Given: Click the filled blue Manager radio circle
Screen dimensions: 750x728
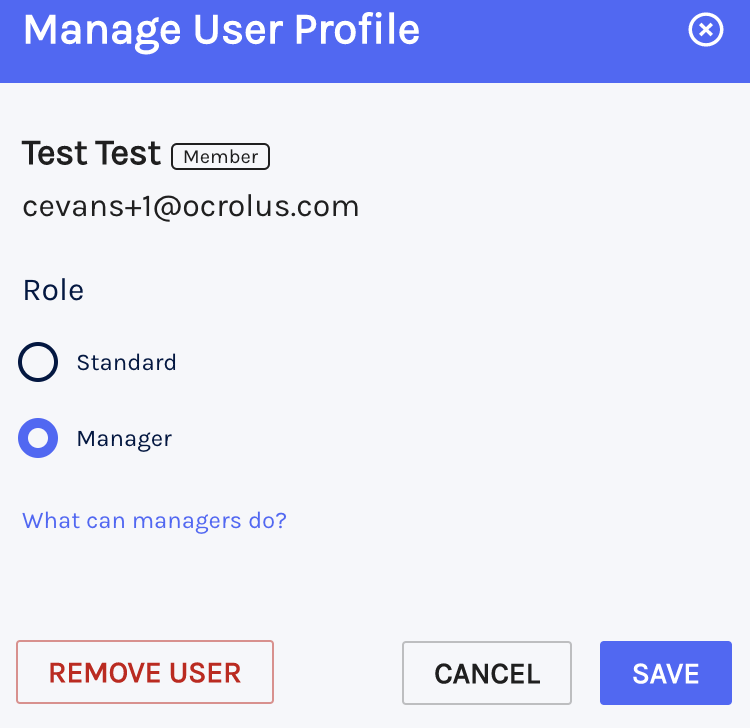Looking at the screenshot, I should [38, 438].
